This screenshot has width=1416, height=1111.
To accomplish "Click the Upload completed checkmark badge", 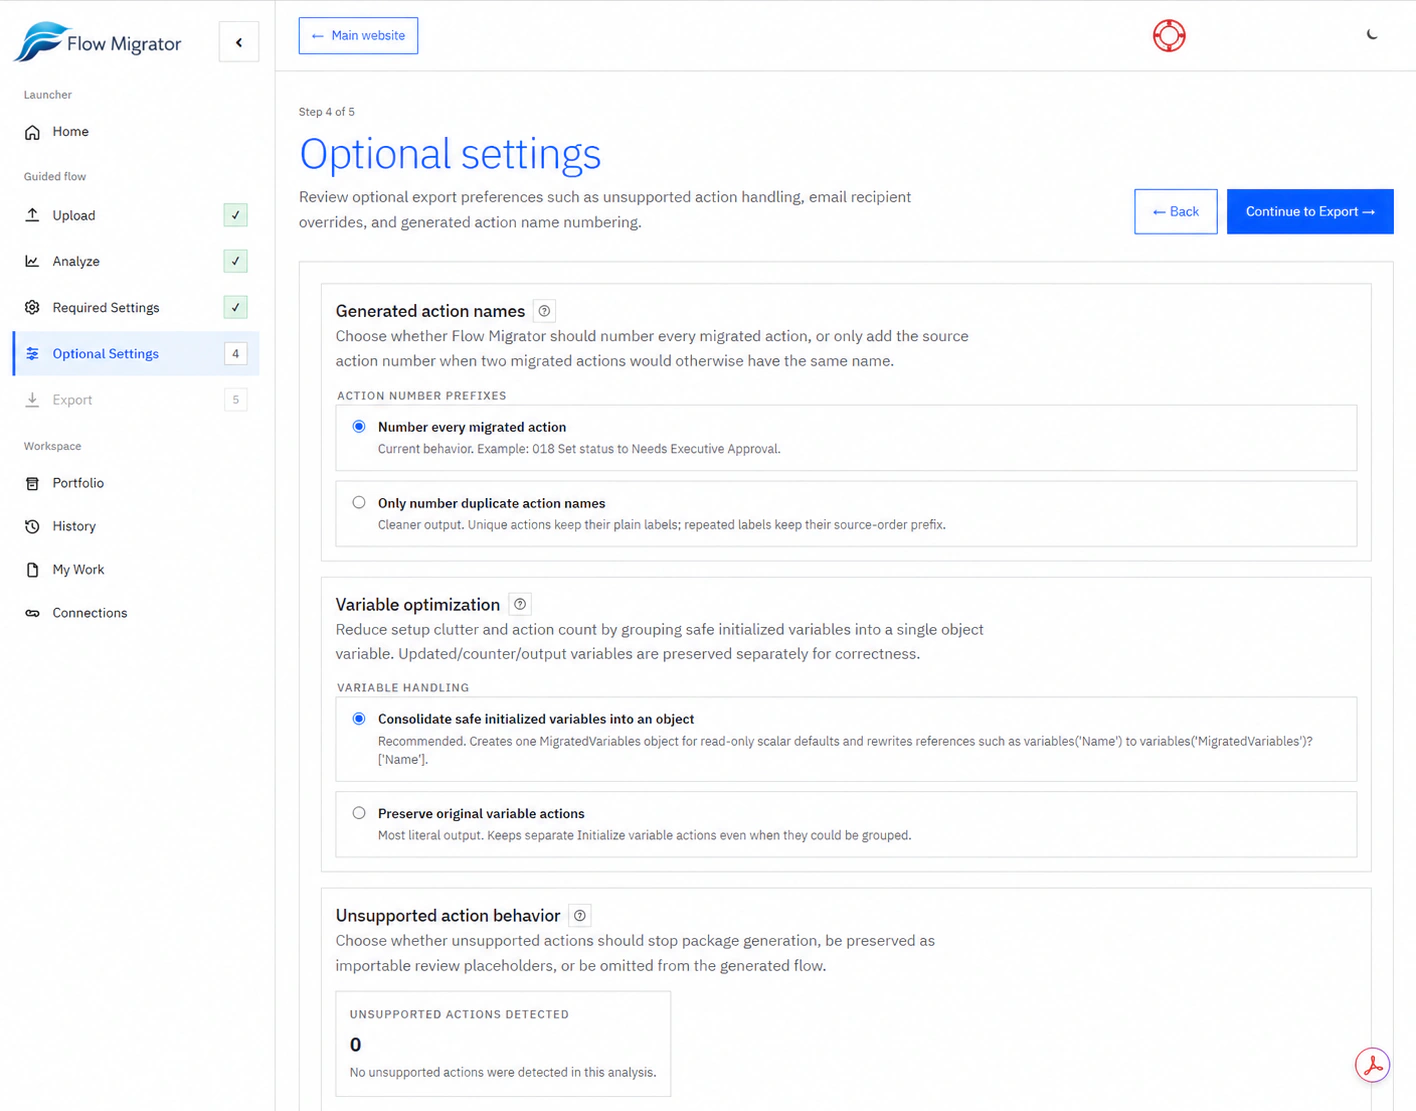I will tap(235, 215).
